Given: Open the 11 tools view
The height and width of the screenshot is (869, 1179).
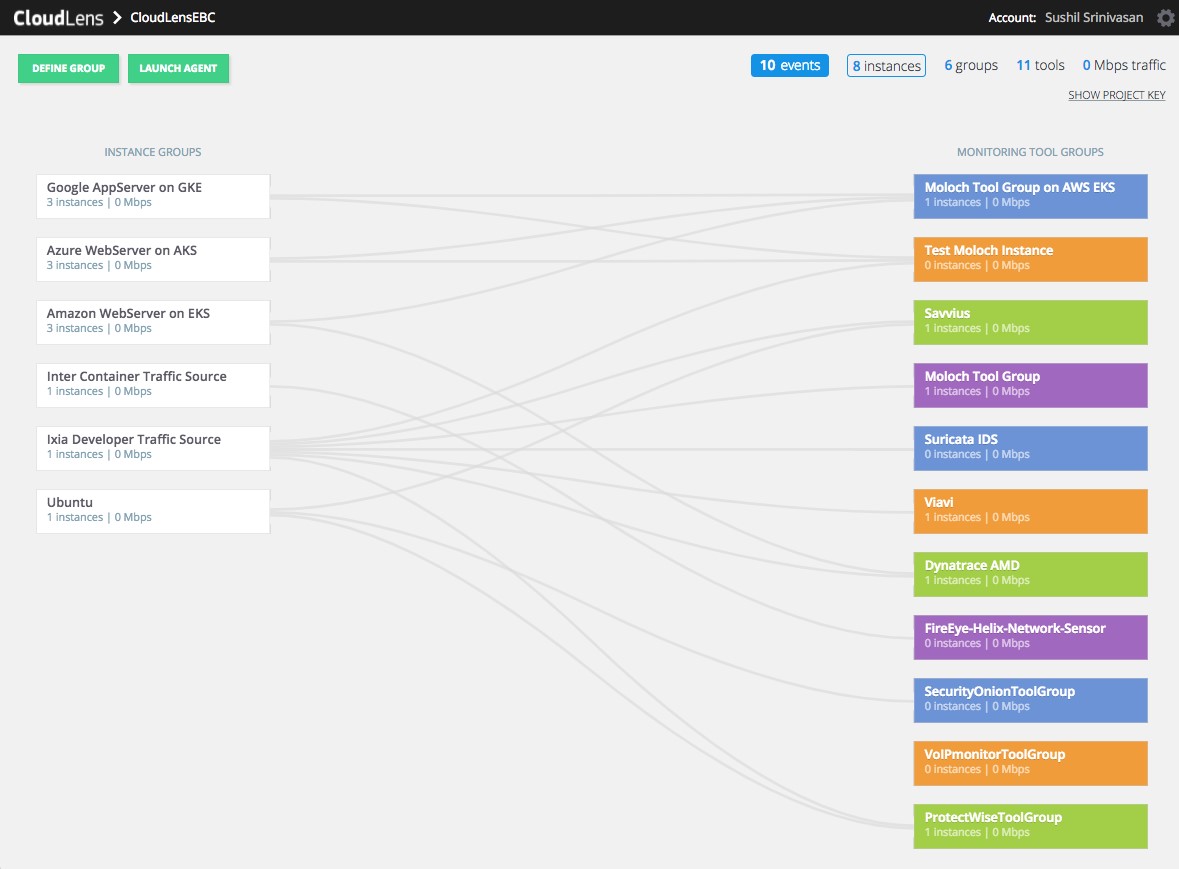Looking at the screenshot, I should point(1040,64).
